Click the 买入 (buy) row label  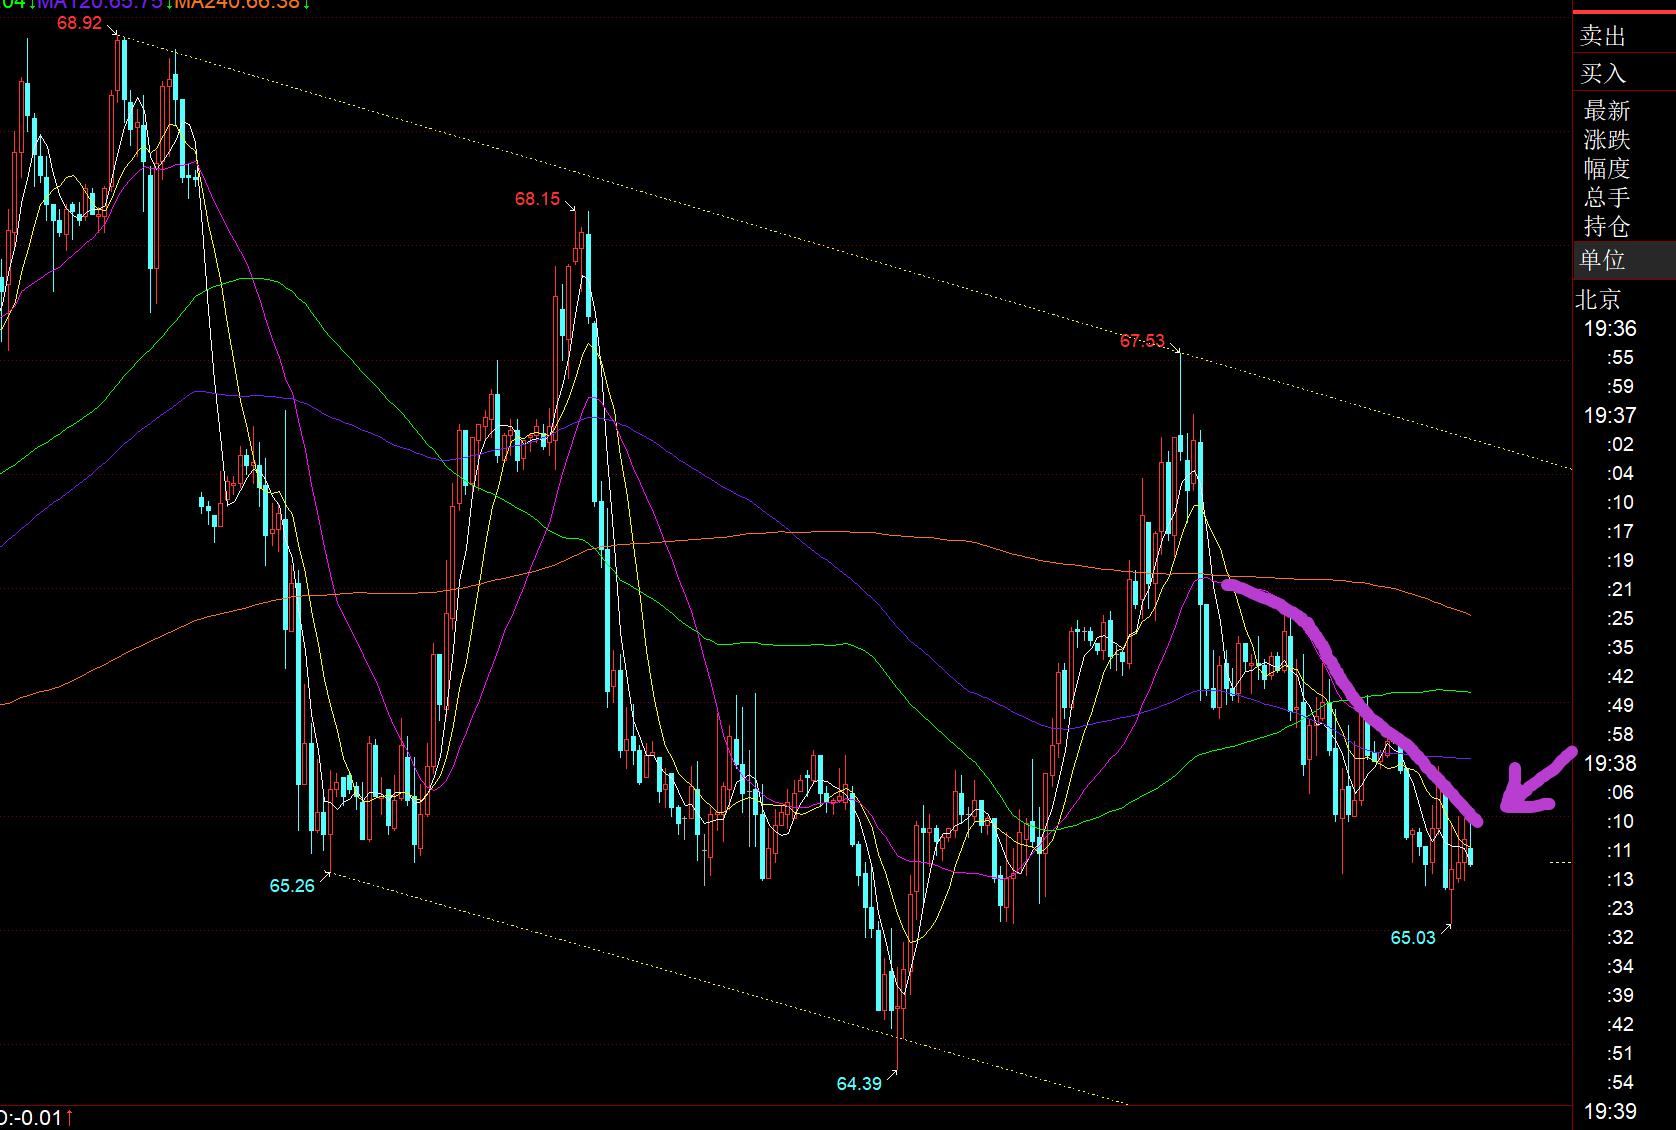pyautogui.click(x=1602, y=74)
